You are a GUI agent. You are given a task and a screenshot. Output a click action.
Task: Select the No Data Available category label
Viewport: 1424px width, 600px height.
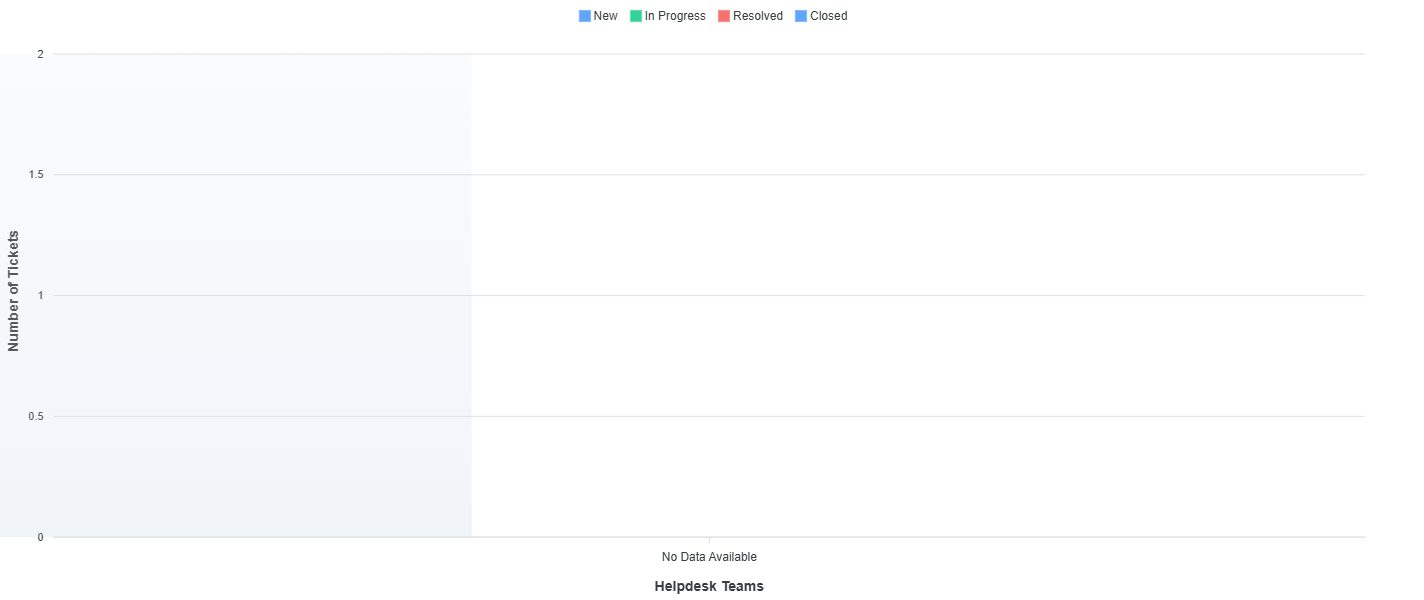coord(709,556)
